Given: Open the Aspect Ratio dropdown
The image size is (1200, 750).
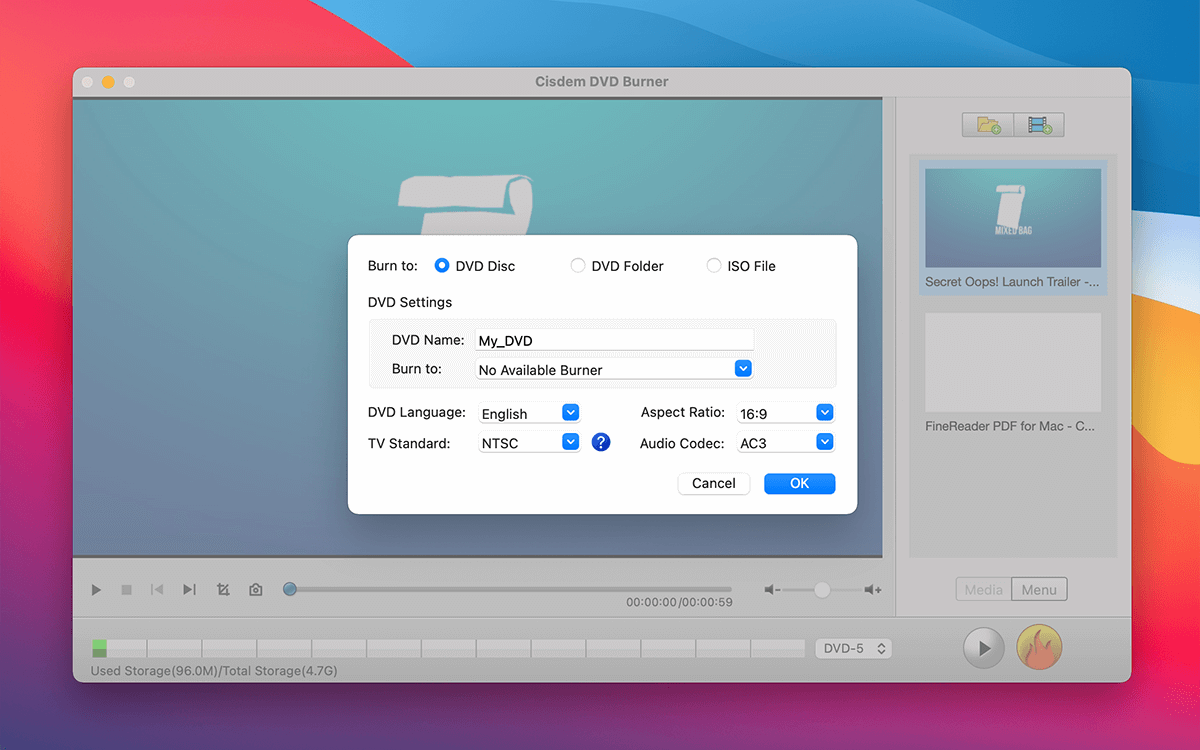Looking at the screenshot, I should [785, 412].
